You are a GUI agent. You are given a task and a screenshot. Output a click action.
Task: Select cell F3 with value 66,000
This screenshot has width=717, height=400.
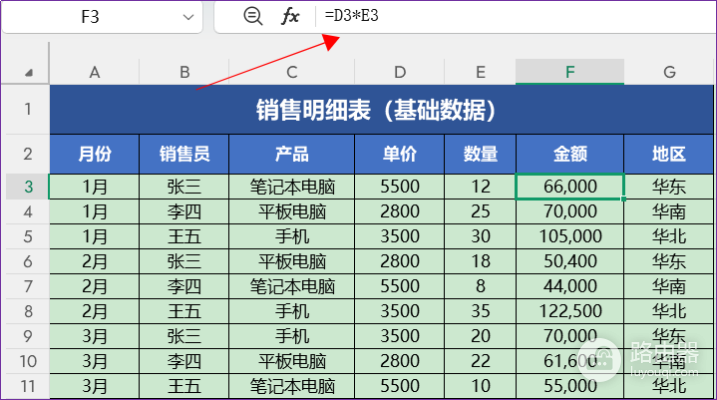tap(570, 187)
